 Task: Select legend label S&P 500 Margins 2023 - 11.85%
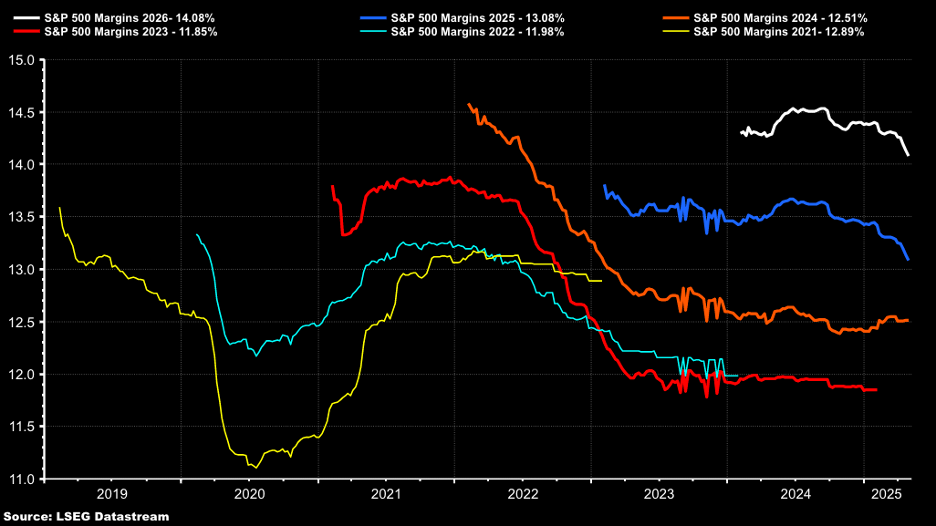(131, 32)
